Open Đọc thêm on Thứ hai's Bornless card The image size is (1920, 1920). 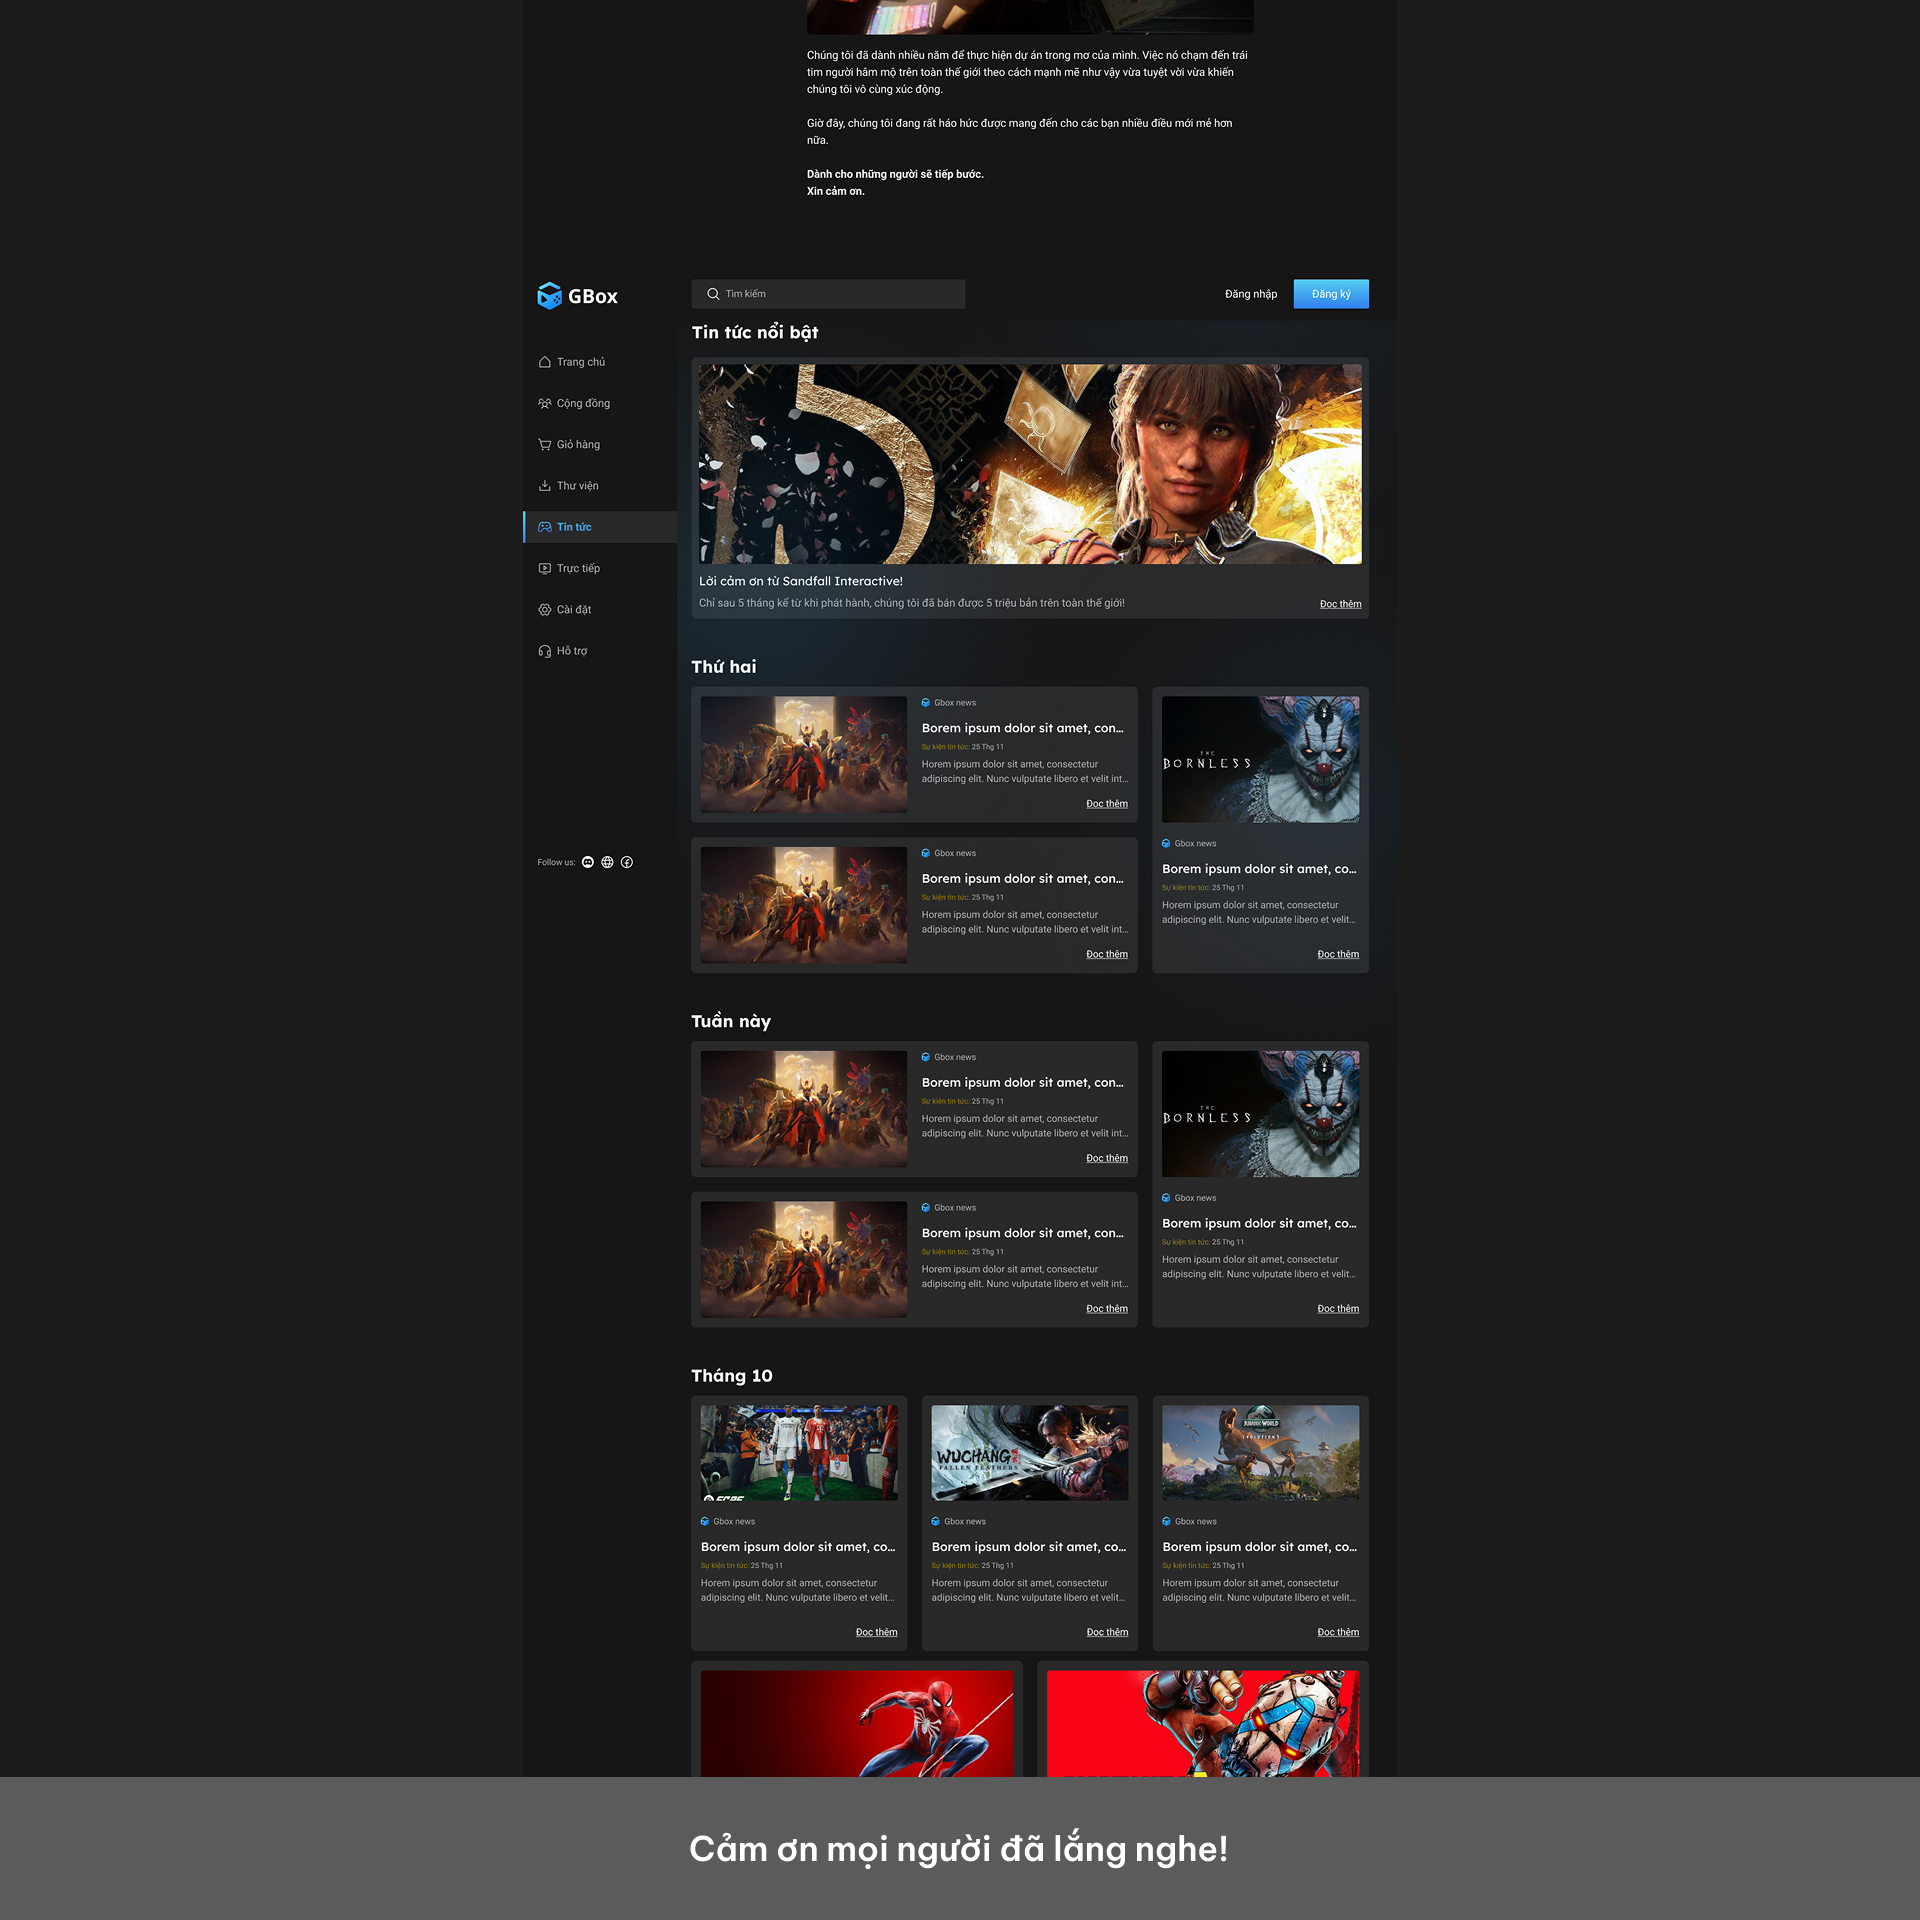click(1338, 954)
